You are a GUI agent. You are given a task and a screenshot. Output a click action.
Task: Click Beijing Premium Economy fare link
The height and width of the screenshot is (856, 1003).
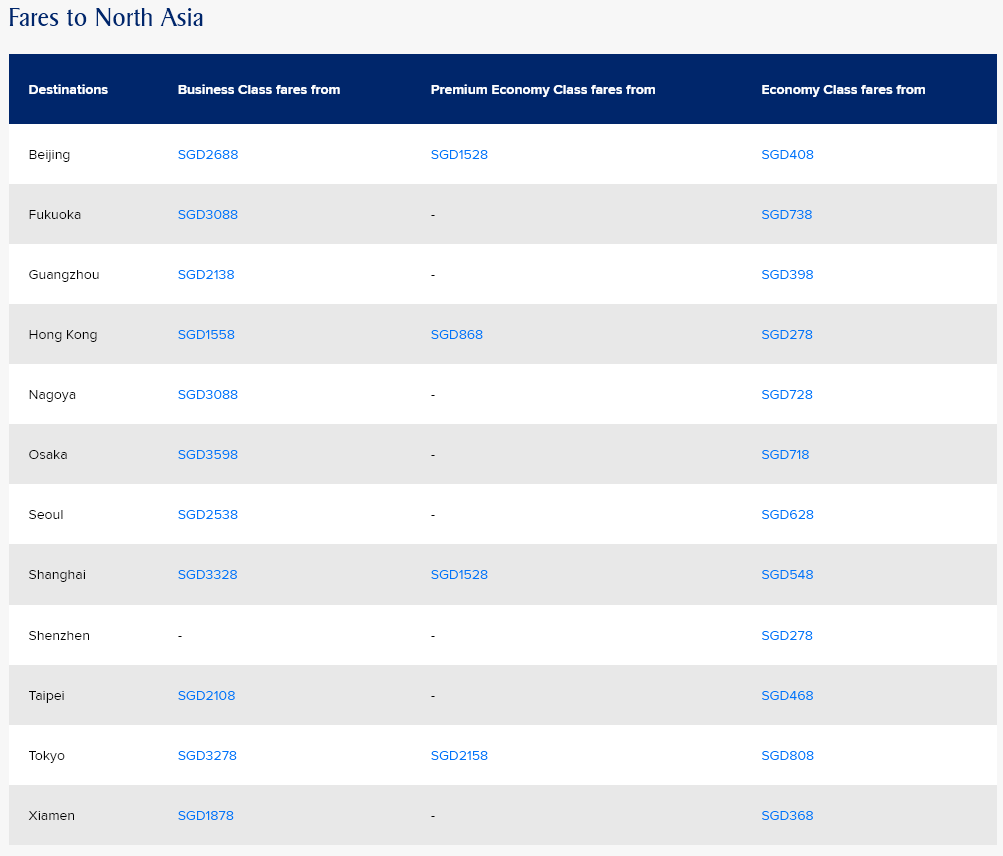click(x=459, y=155)
